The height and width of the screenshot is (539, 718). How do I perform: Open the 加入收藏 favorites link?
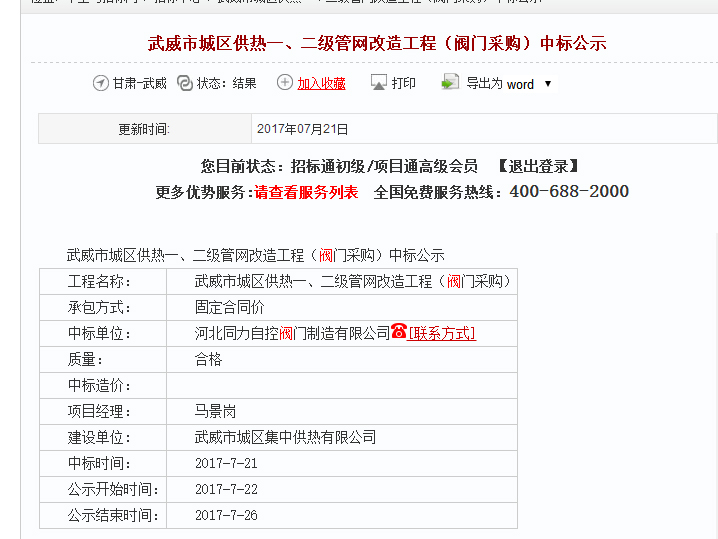(321, 84)
